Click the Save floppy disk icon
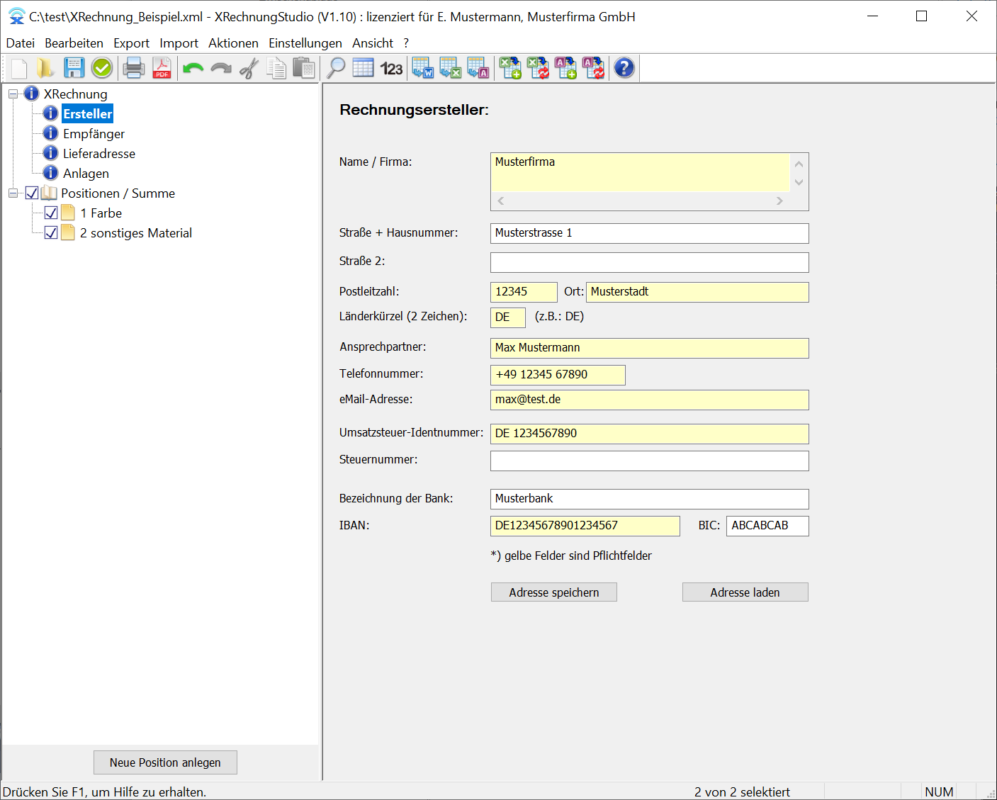Screen dimensions: 997x800 pyautogui.click(x=74, y=68)
